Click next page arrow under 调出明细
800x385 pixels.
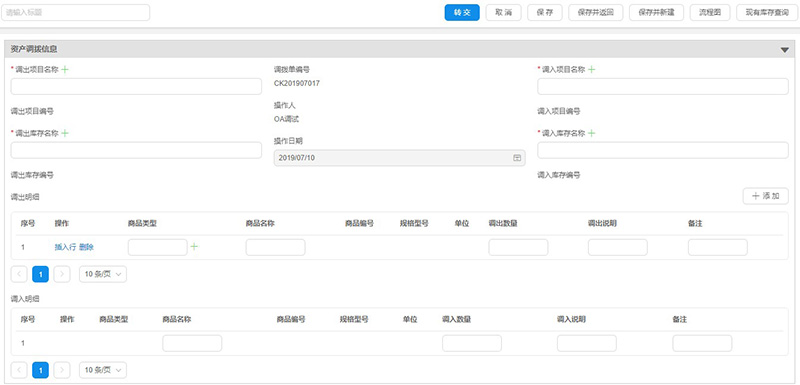point(62,274)
